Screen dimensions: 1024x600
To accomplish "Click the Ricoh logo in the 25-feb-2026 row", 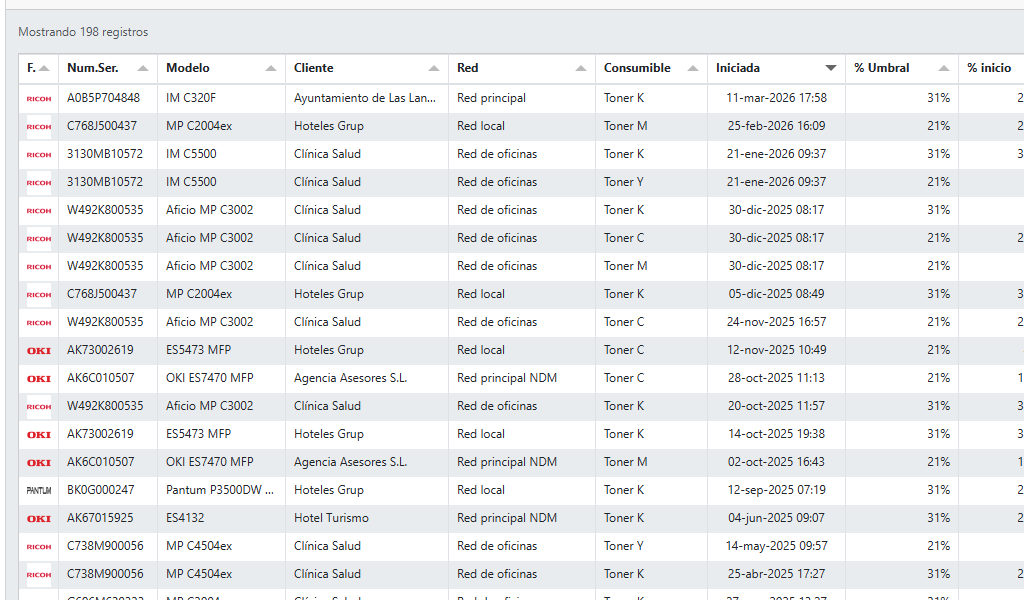I will point(39,127).
